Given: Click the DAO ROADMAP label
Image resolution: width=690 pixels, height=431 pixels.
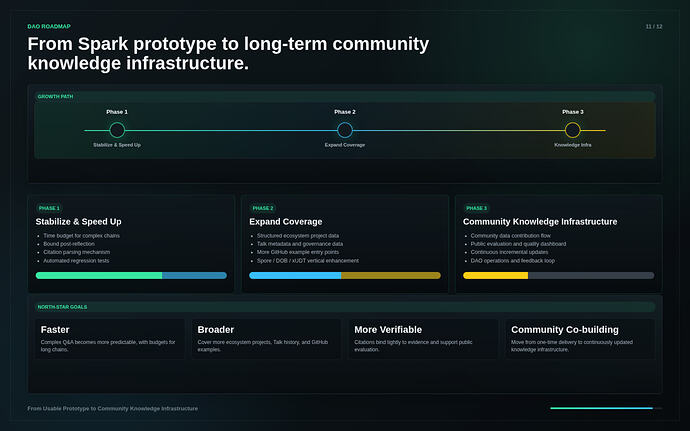Looking at the screenshot, I should [x=49, y=26].
